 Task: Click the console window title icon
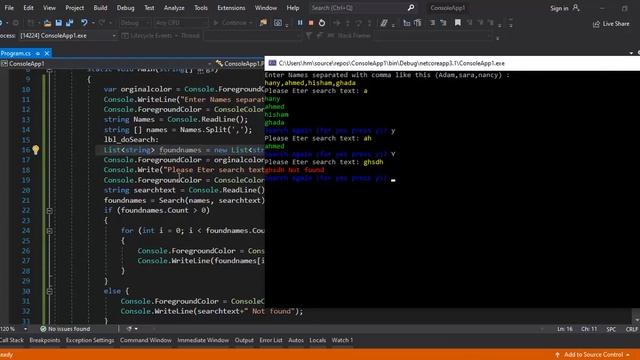pyautogui.click(x=272, y=63)
